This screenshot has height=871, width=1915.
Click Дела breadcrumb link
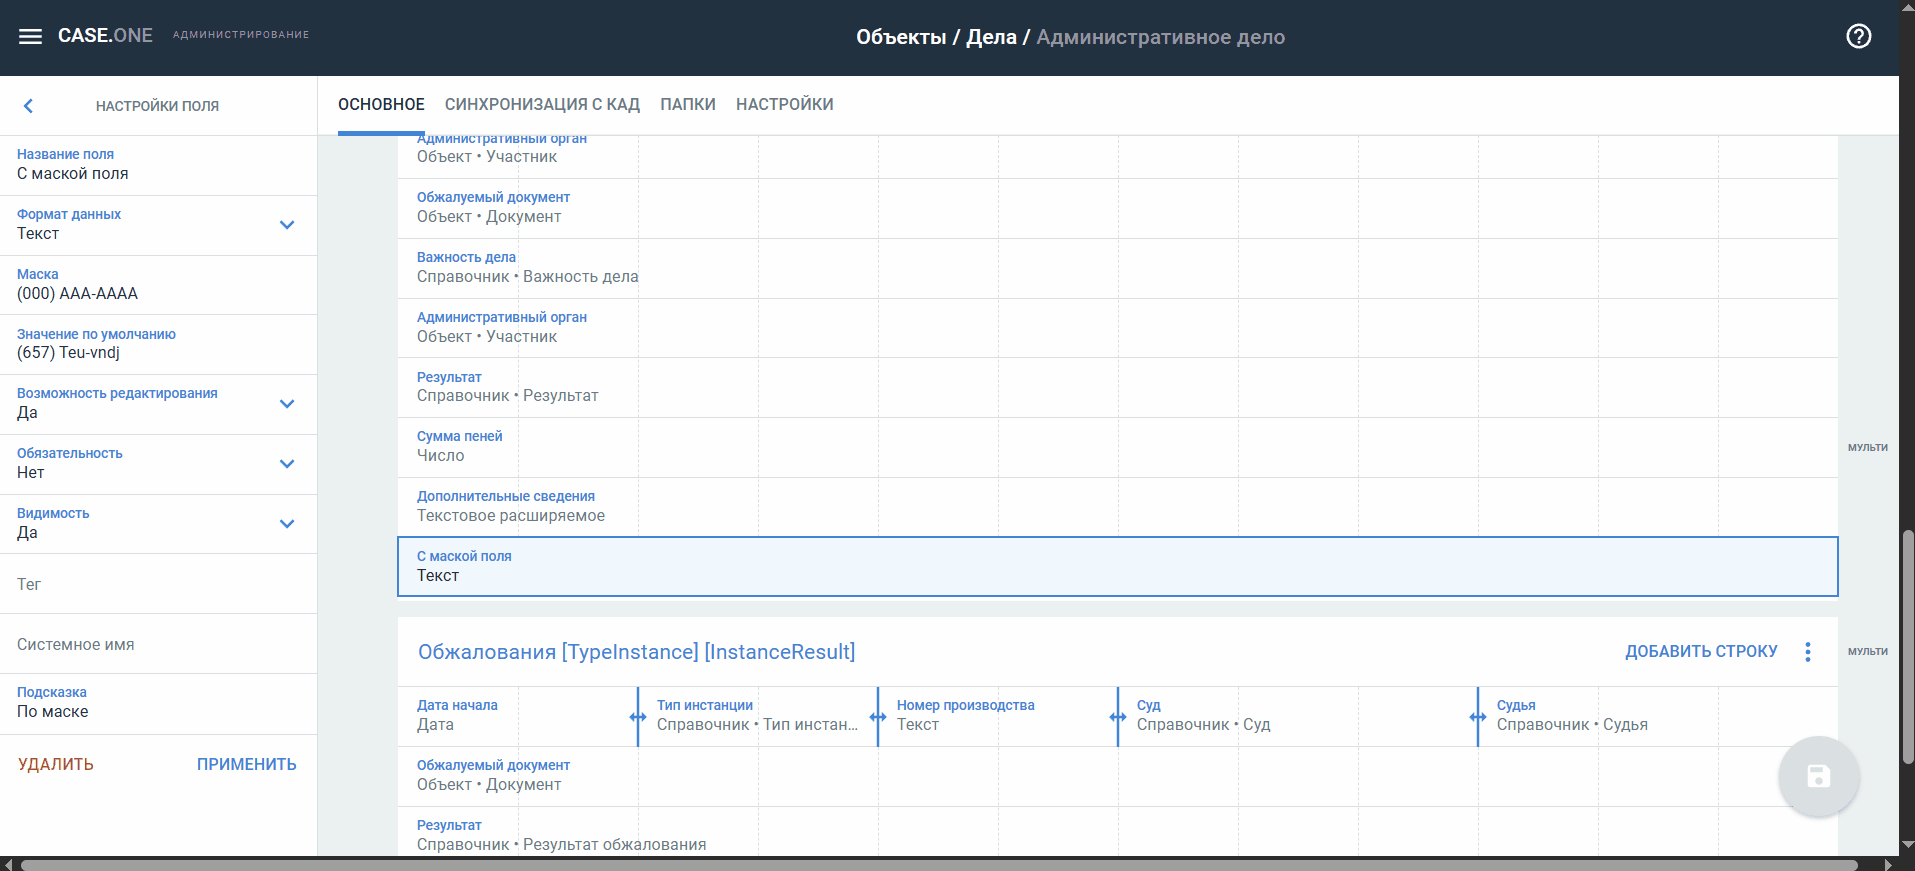click(x=991, y=37)
